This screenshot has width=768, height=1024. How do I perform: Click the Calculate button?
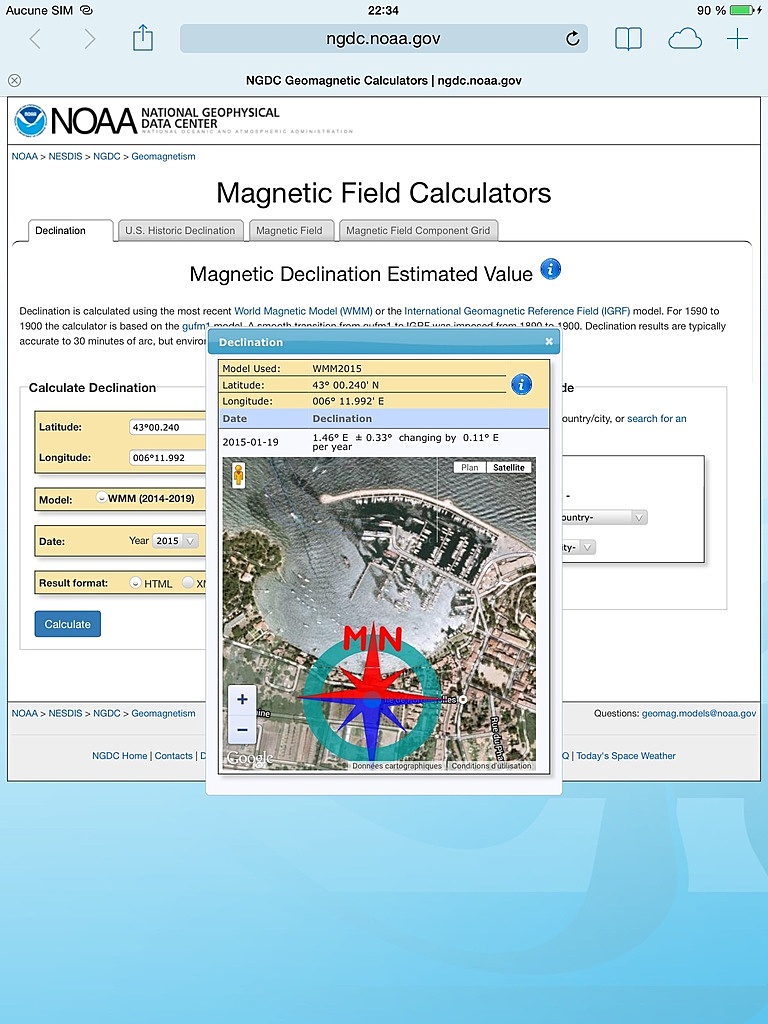(67, 624)
